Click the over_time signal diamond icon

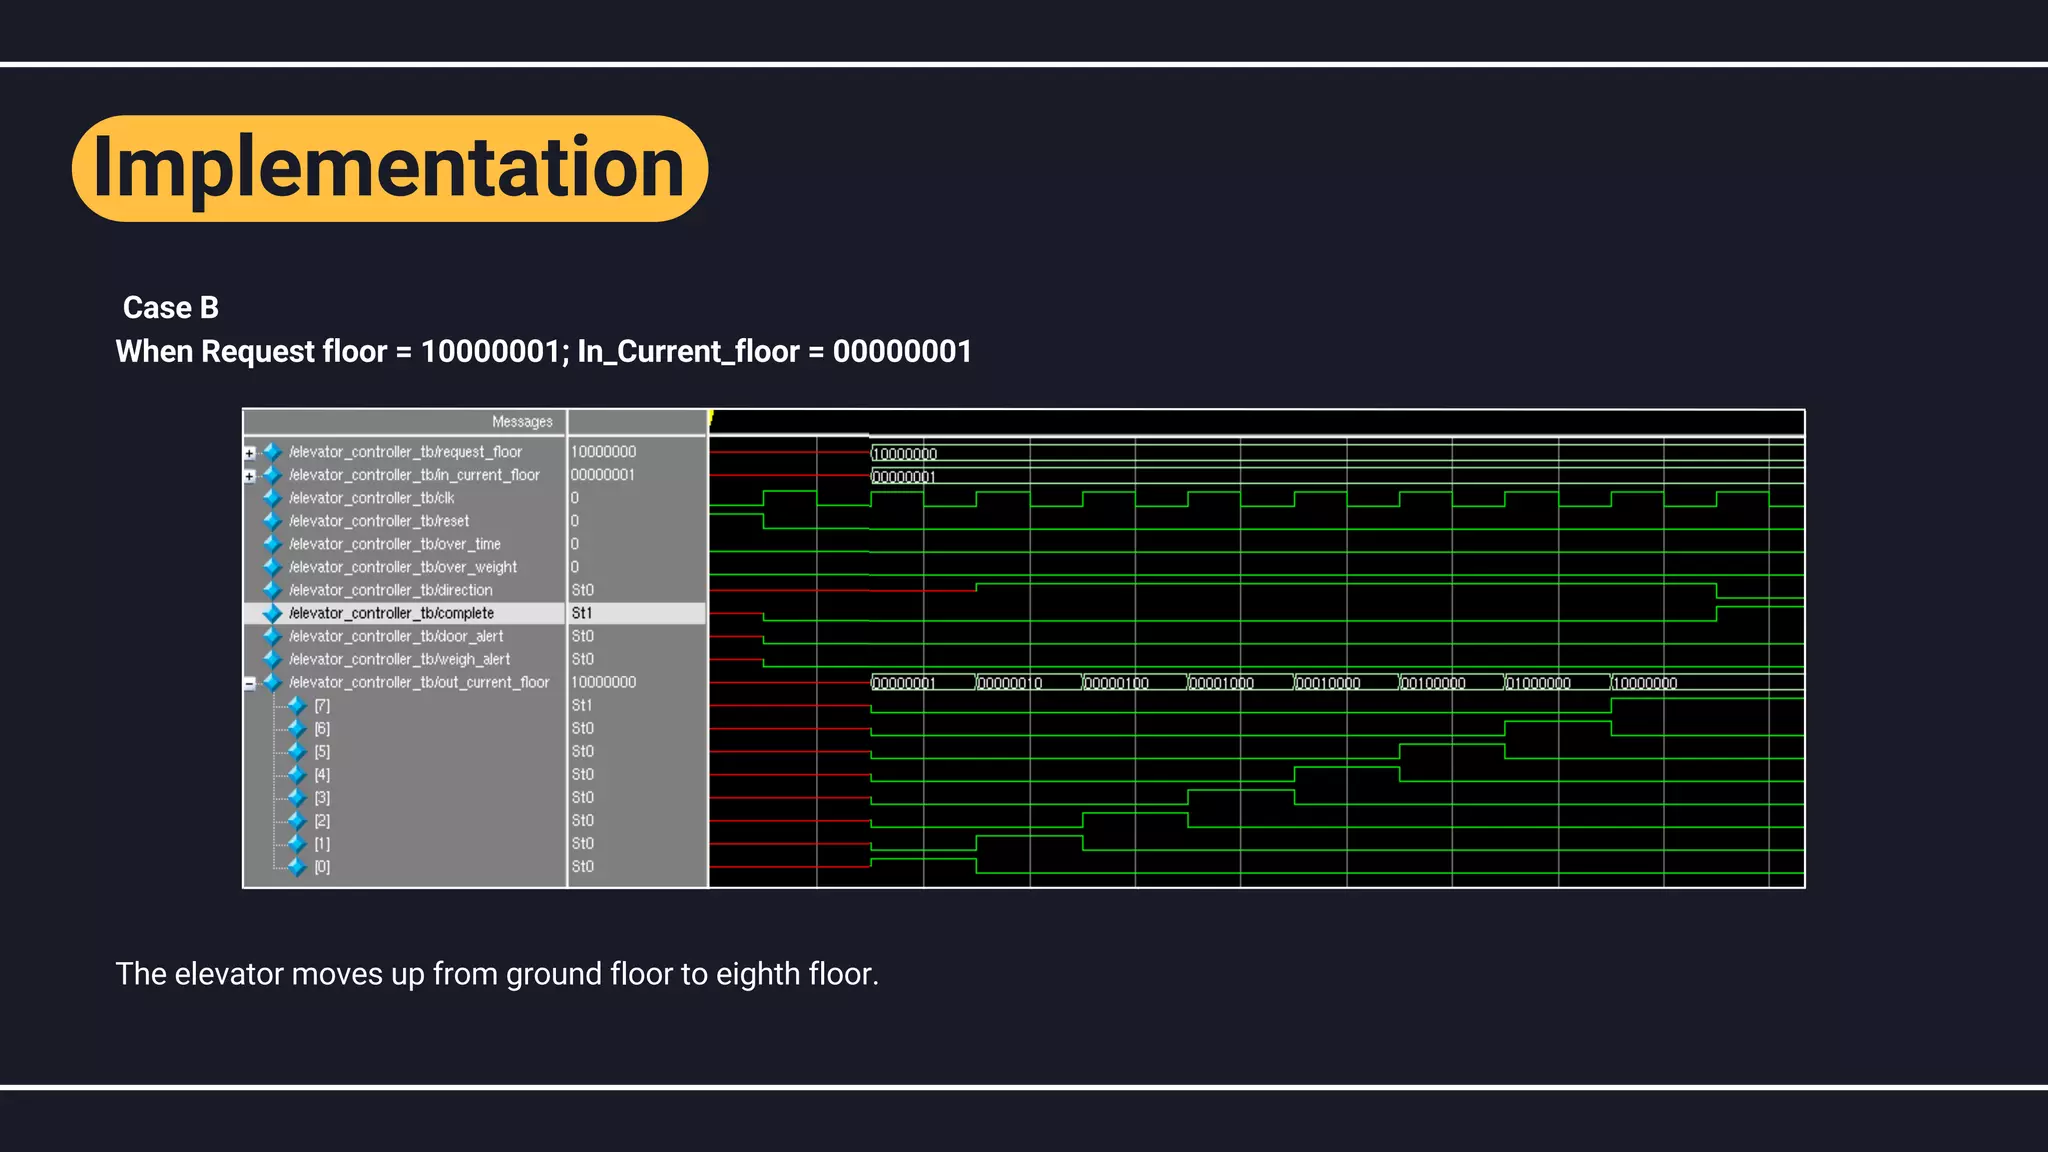point(272,544)
